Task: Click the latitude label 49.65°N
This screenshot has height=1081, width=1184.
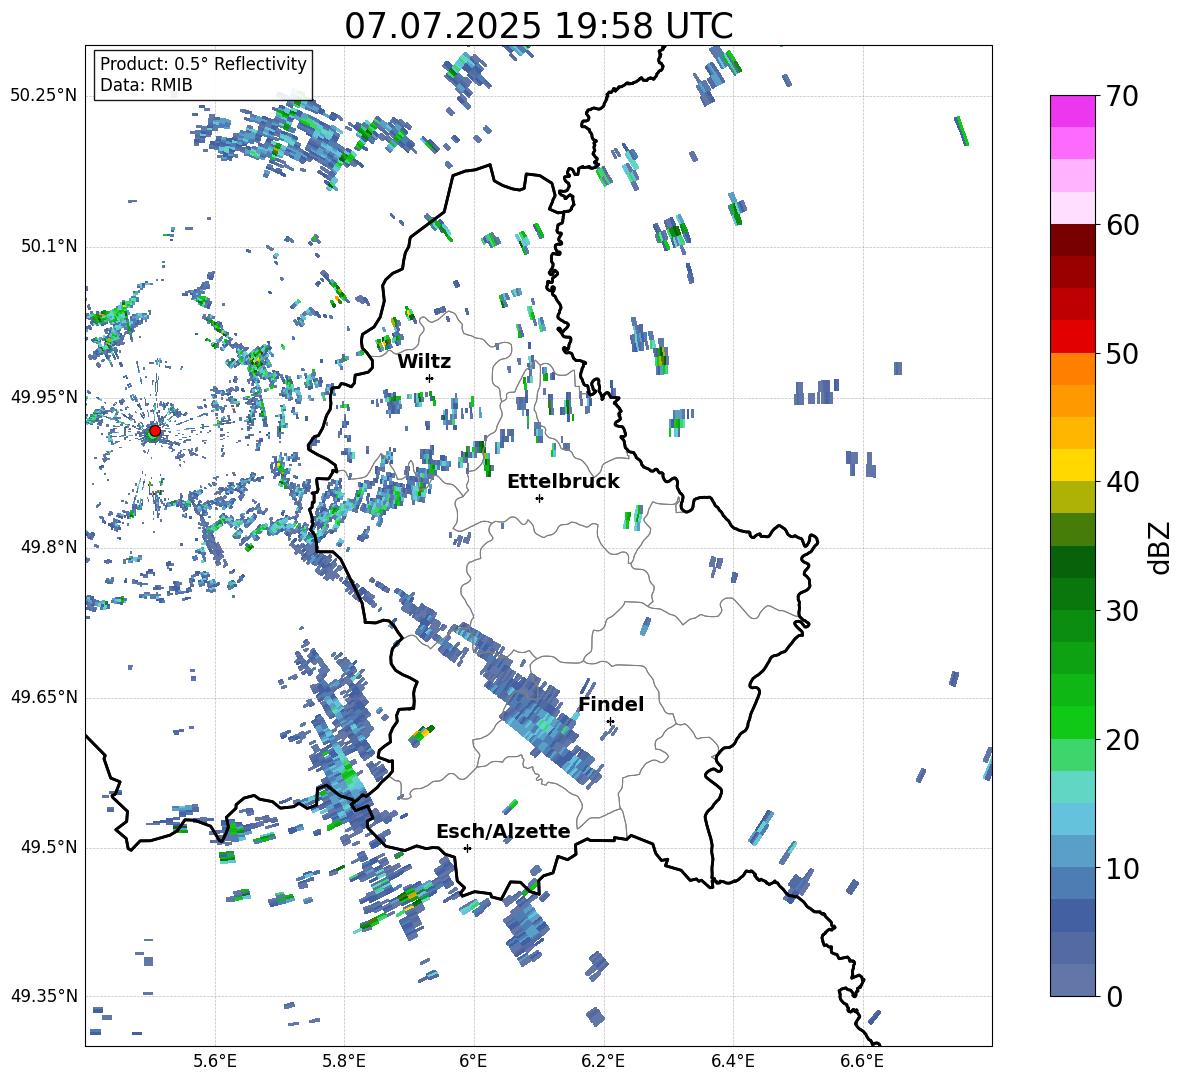Action: (x=44, y=697)
